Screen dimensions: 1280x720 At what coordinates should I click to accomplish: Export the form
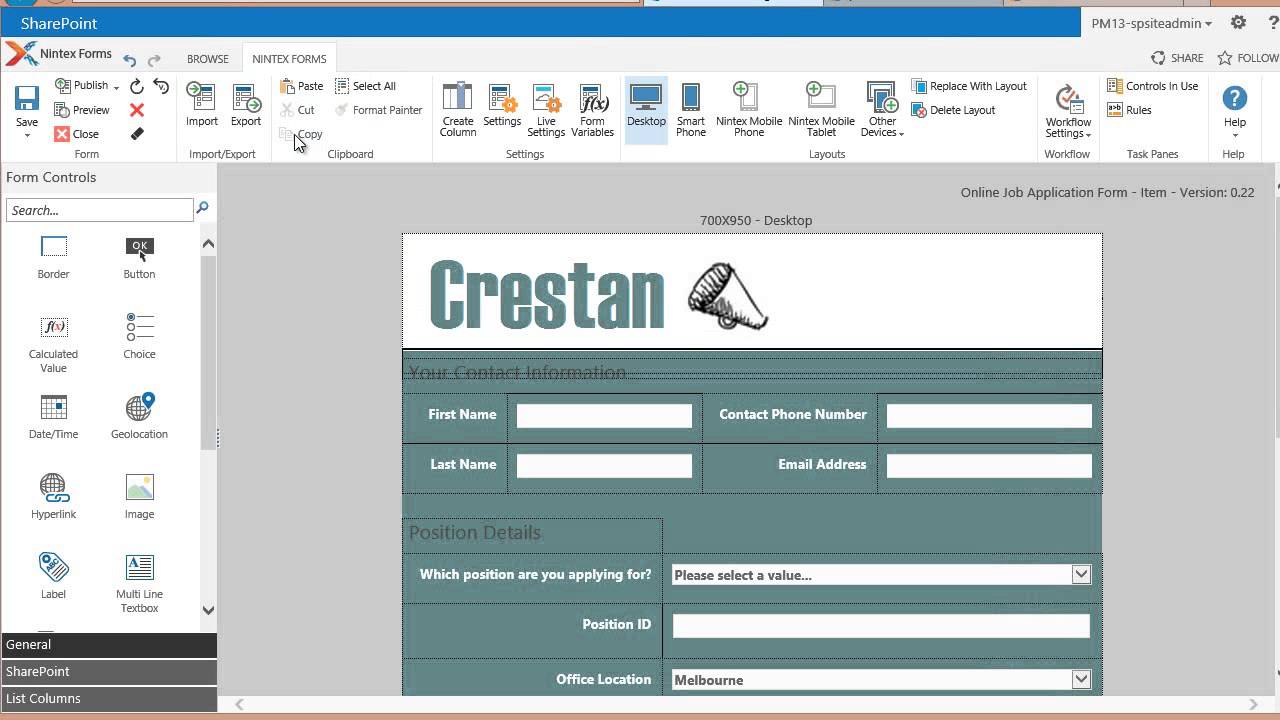click(246, 106)
